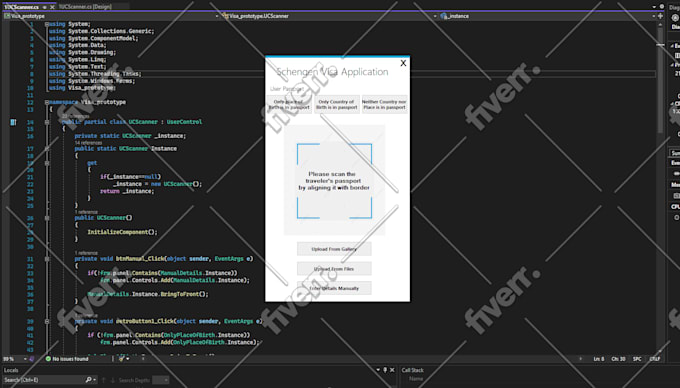Select Only place of birth in passport option
680x388 pixels.
coord(289,104)
